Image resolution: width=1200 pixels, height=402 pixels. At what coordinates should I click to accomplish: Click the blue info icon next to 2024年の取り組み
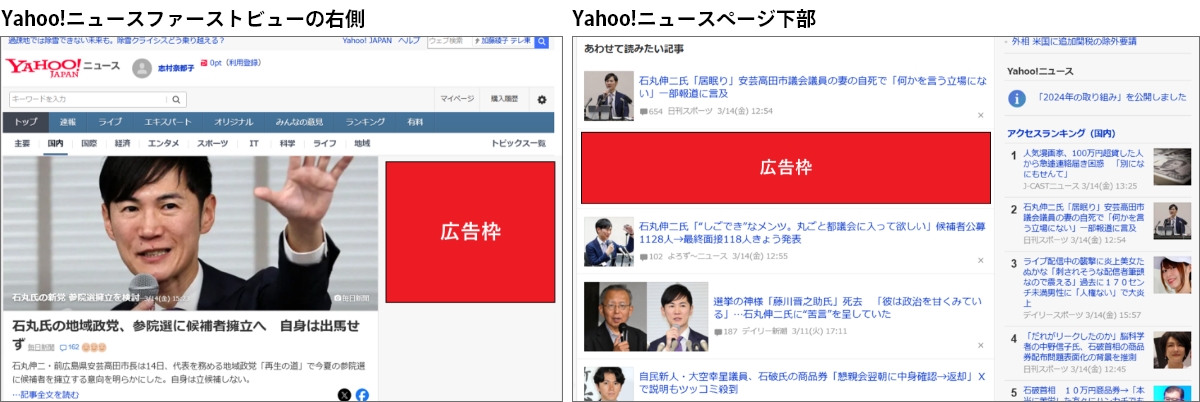tap(1017, 98)
